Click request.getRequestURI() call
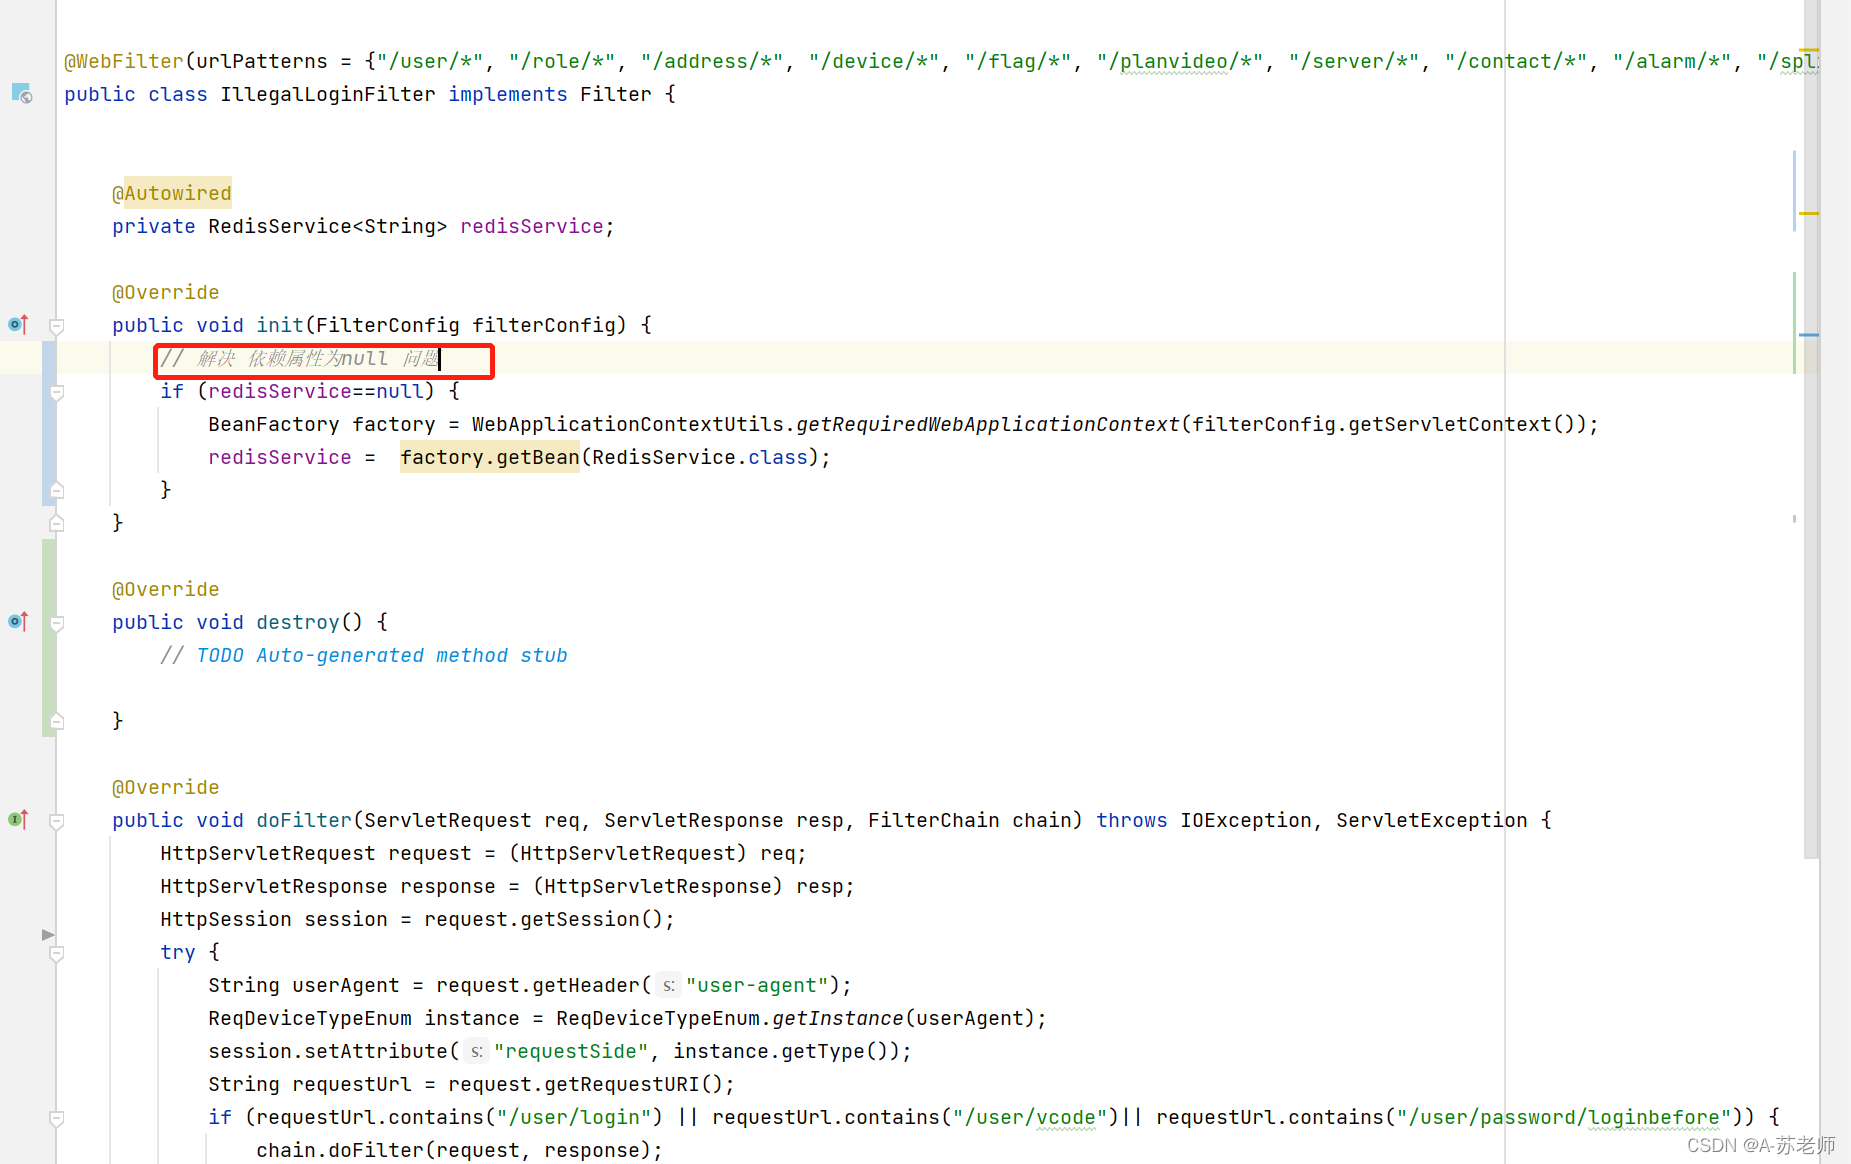 [585, 1084]
